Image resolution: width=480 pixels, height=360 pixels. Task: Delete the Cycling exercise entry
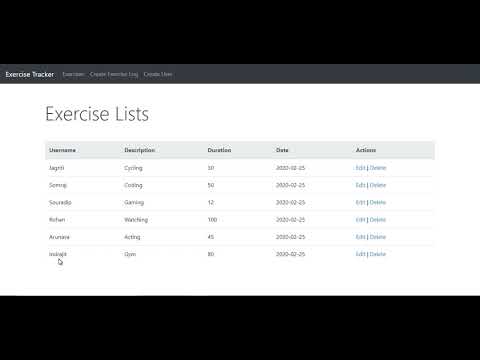378,168
